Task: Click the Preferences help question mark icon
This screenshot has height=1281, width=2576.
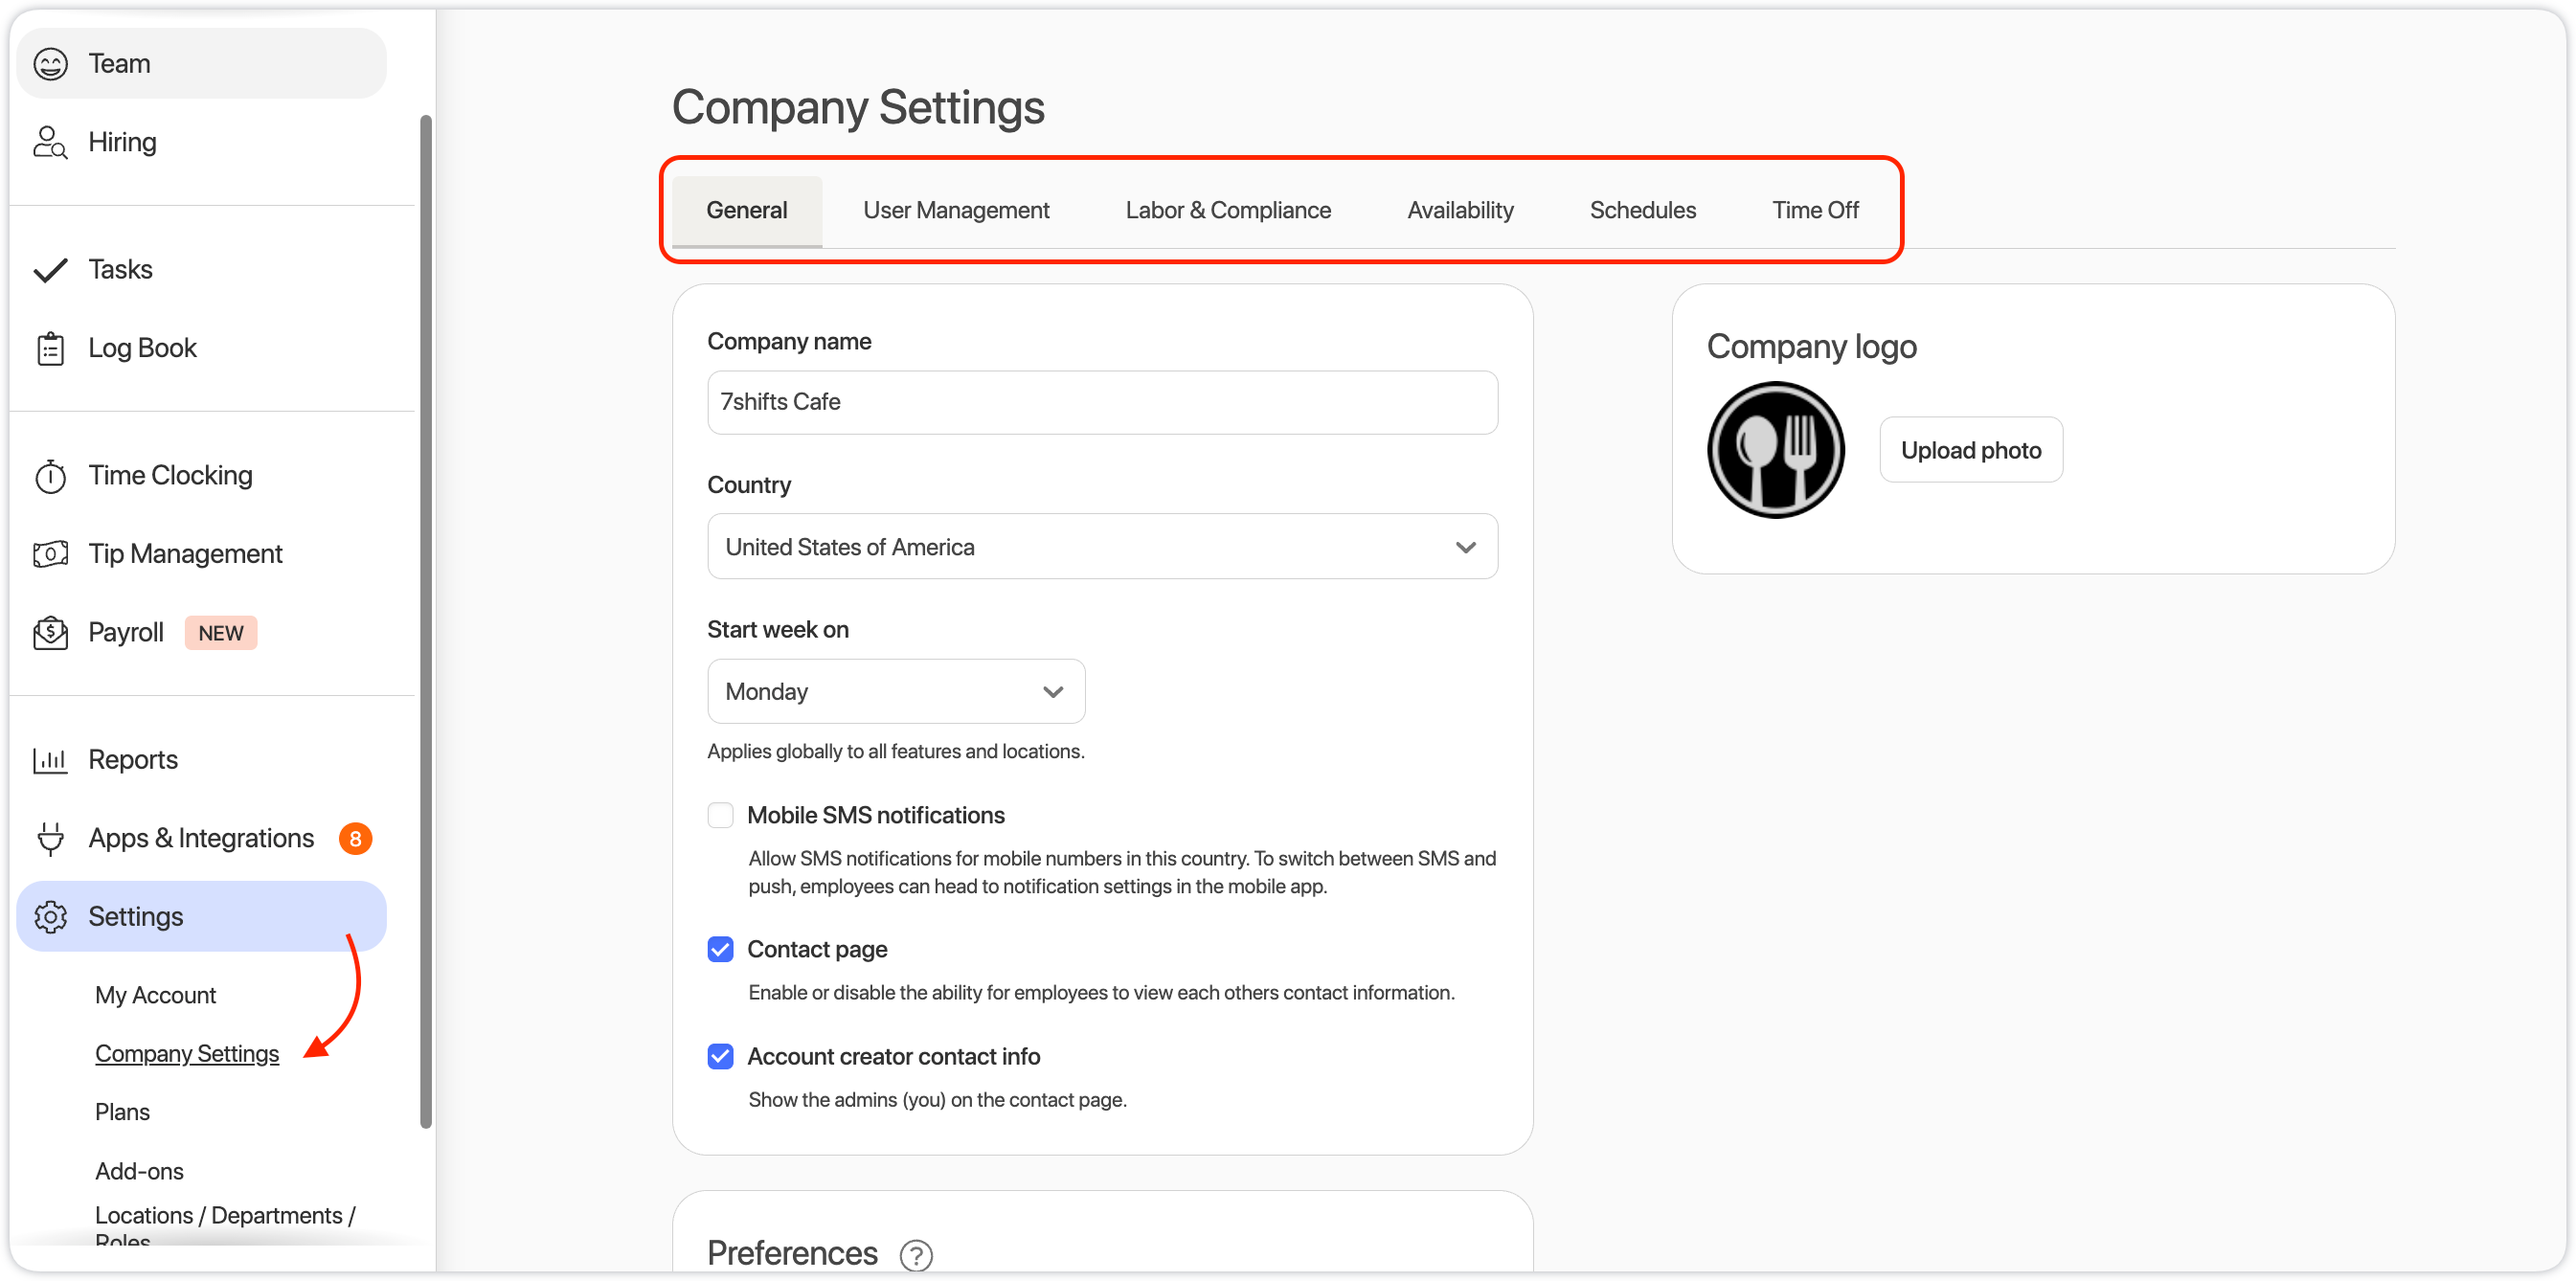Action: click(915, 1254)
